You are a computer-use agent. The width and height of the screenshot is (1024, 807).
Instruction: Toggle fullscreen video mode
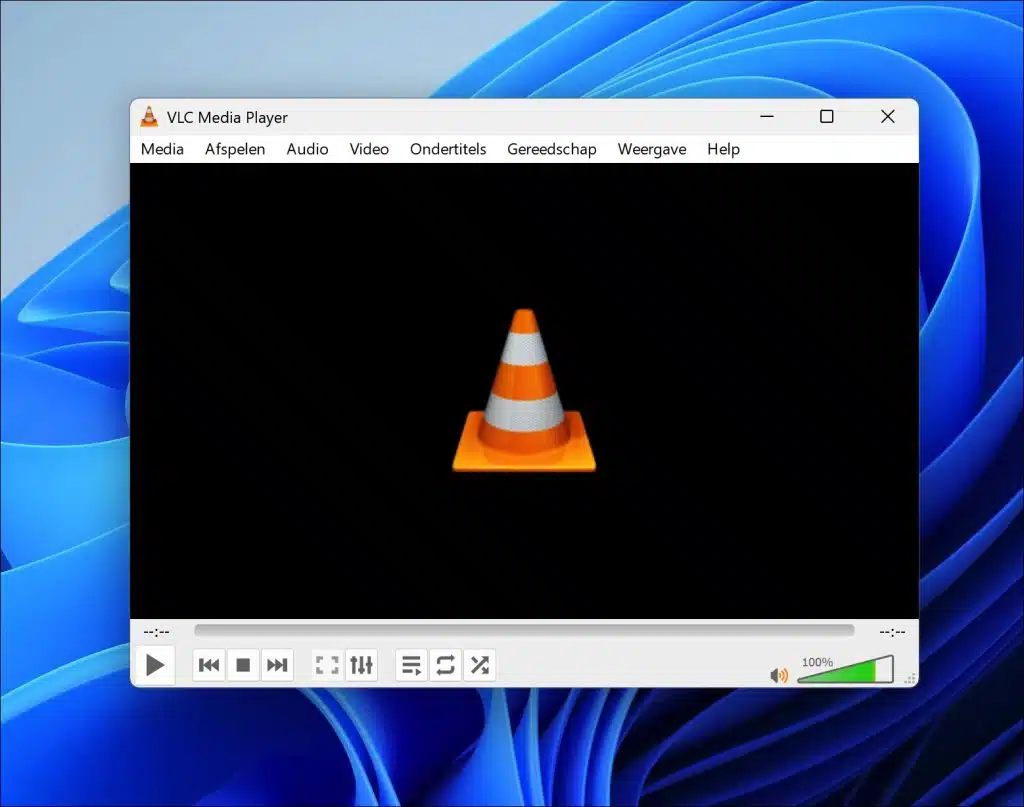click(327, 665)
